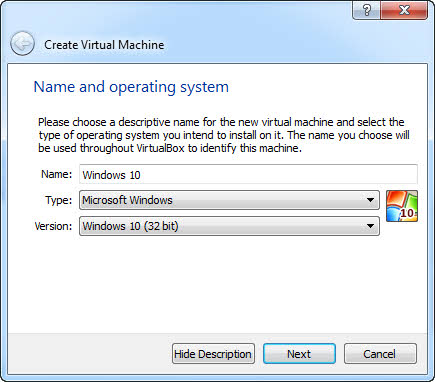
Task: Open help with the question mark button
Action: (x=366, y=10)
